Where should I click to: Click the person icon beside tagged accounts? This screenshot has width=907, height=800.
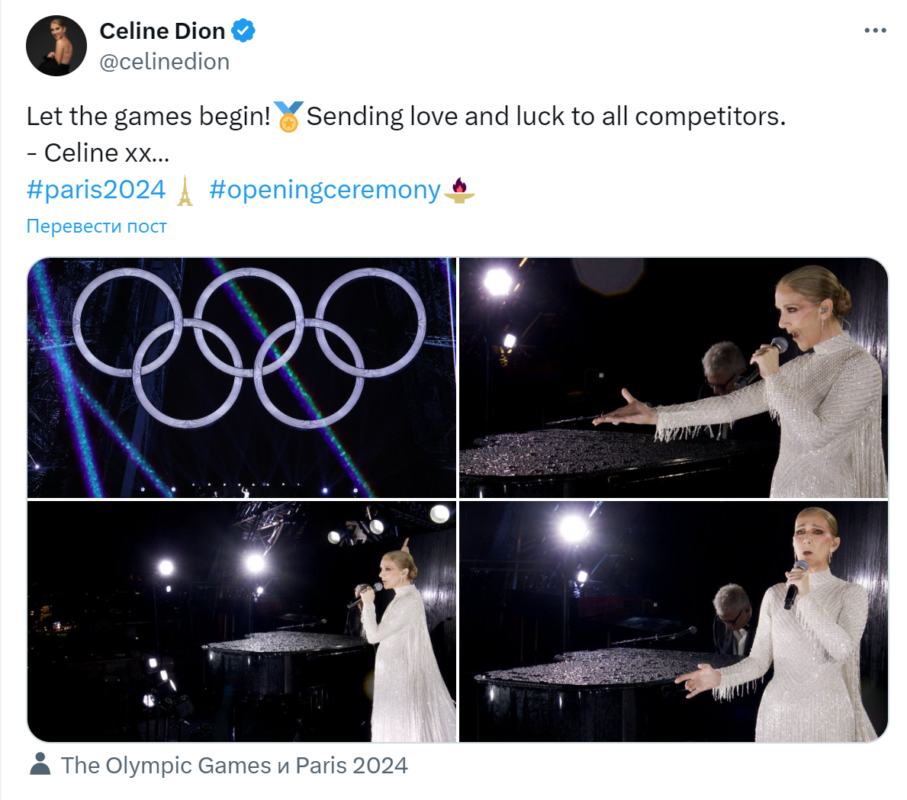coord(40,764)
